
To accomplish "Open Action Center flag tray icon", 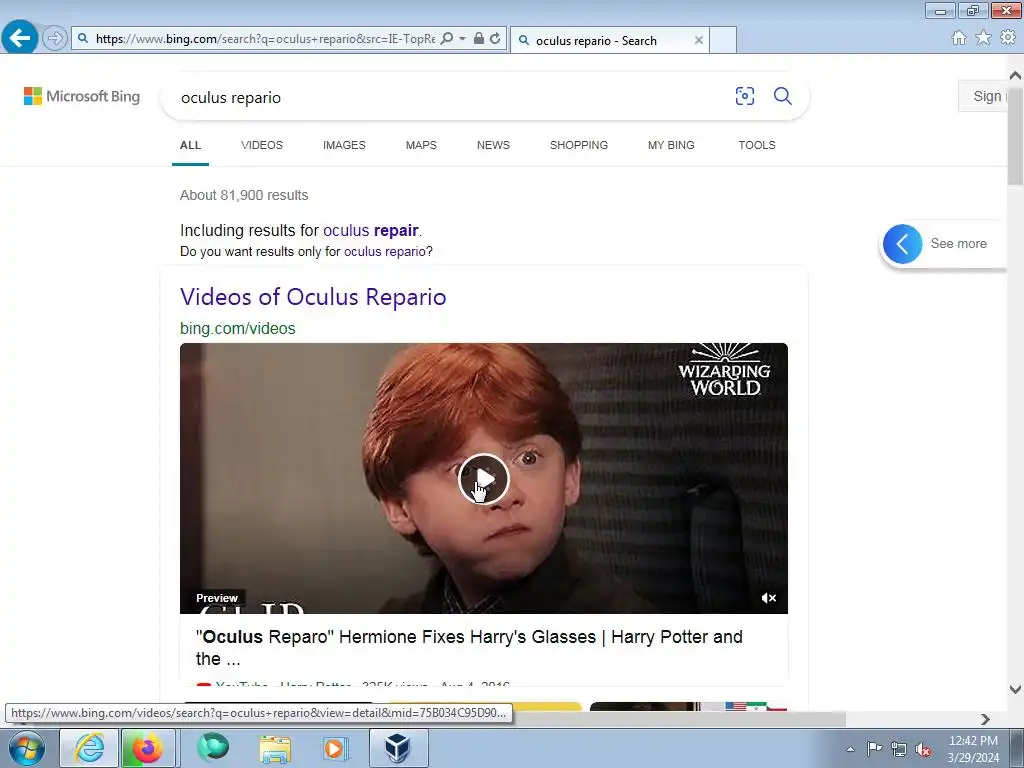I will [x=874, y=749].
